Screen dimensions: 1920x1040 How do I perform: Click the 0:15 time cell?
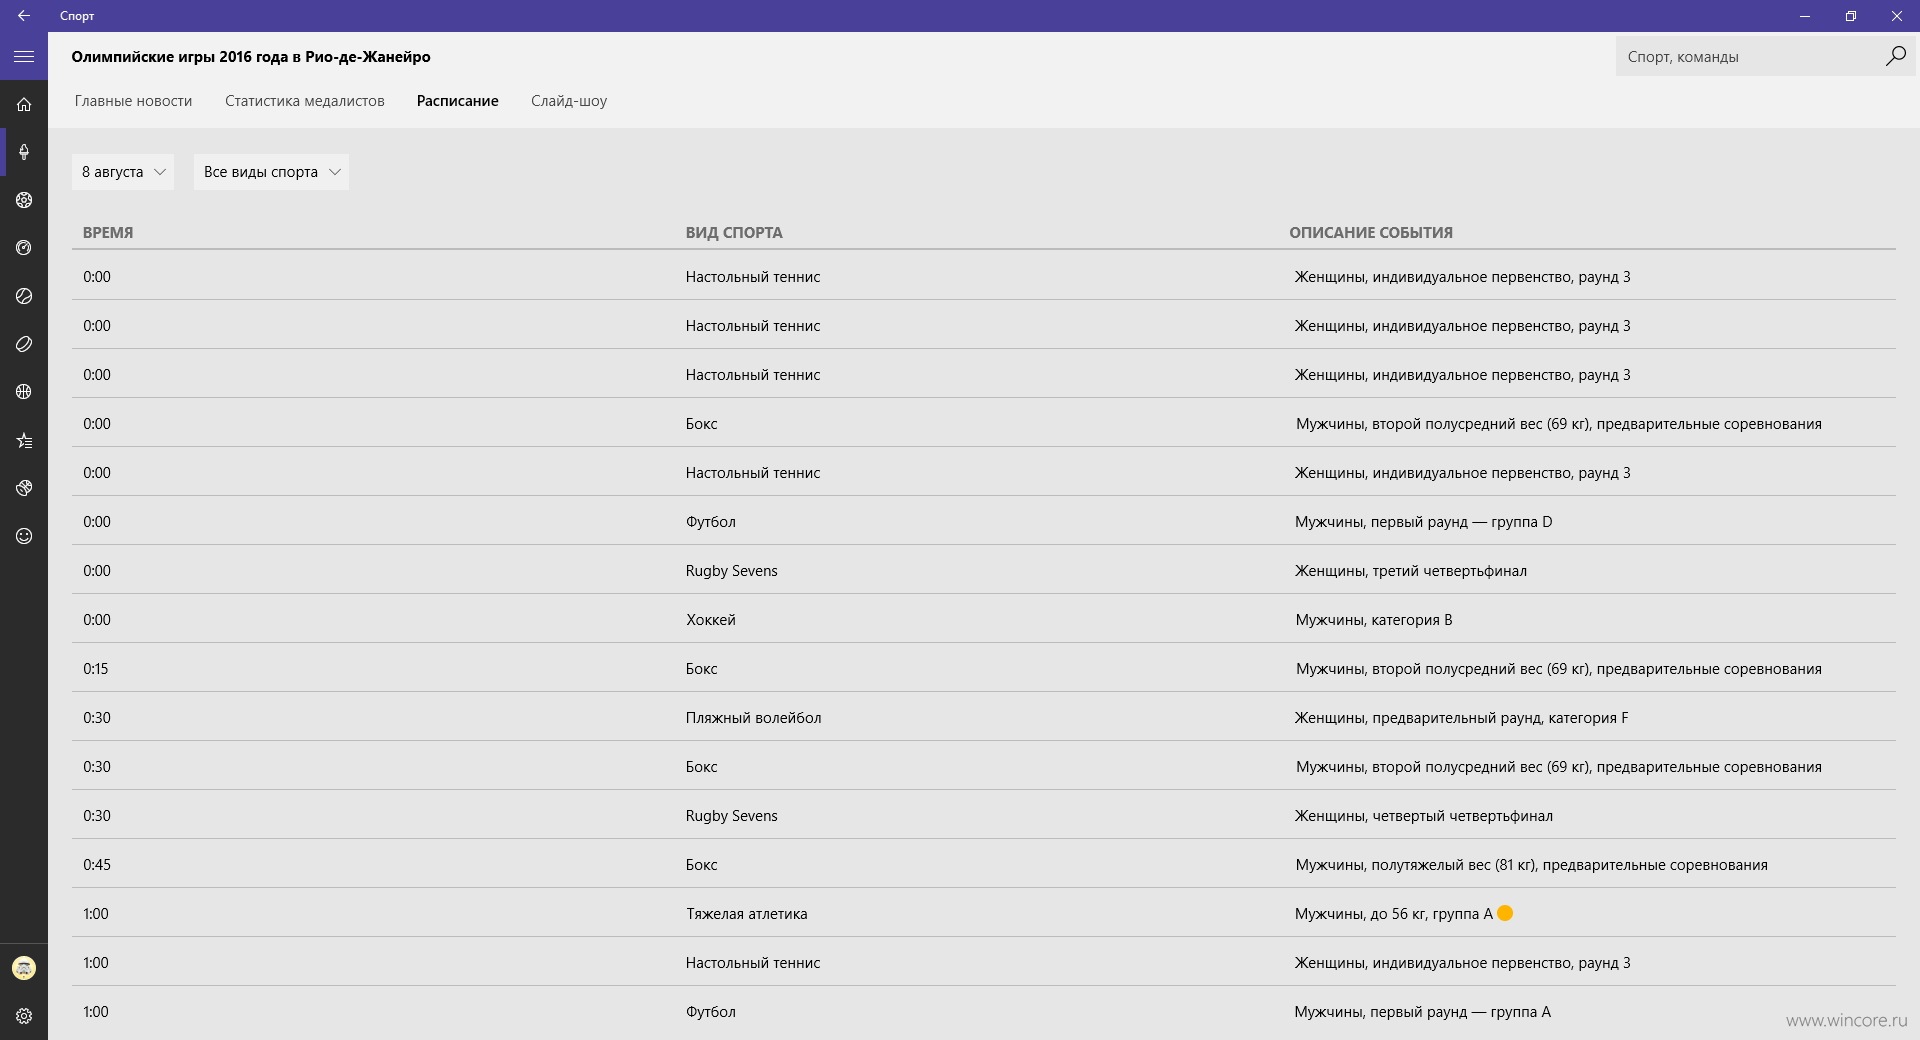coord(96,669)
